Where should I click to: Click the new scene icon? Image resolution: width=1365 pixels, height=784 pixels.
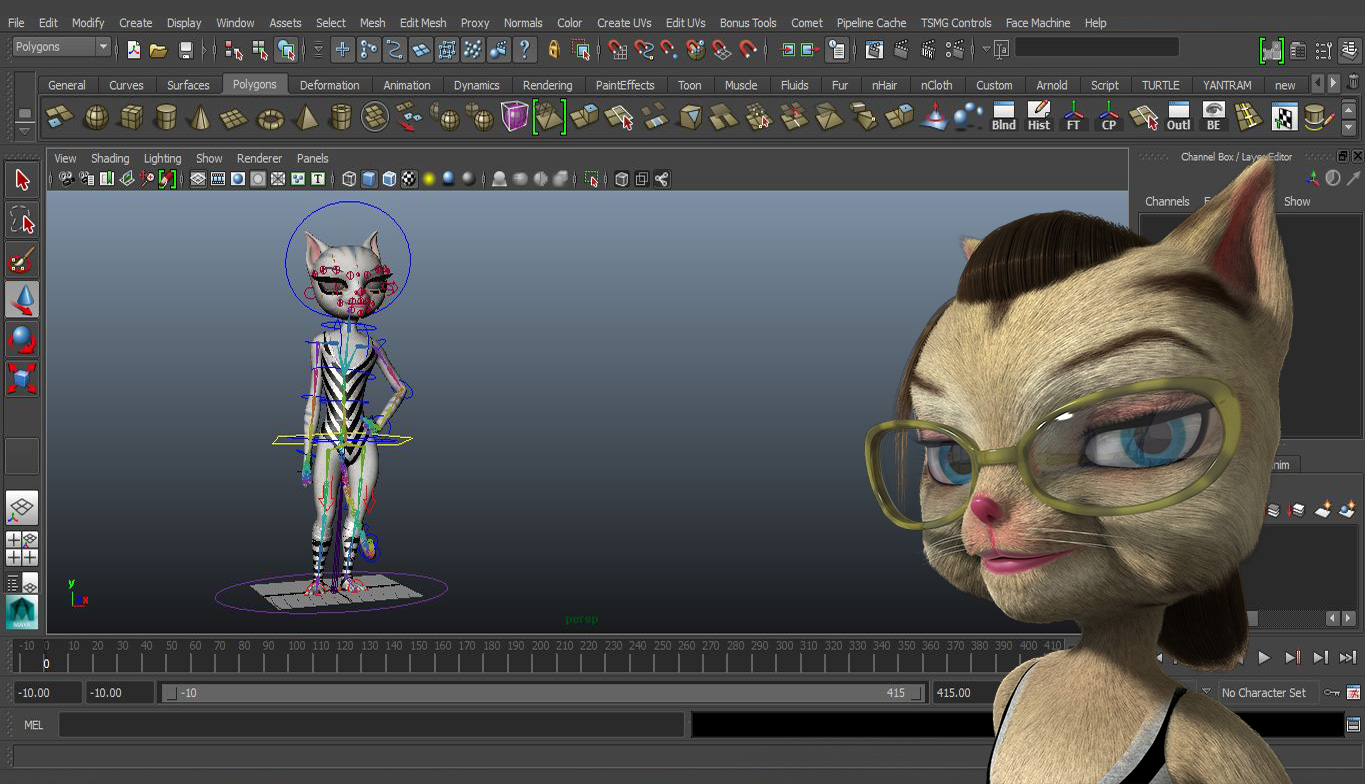click(x=134, y=49)
